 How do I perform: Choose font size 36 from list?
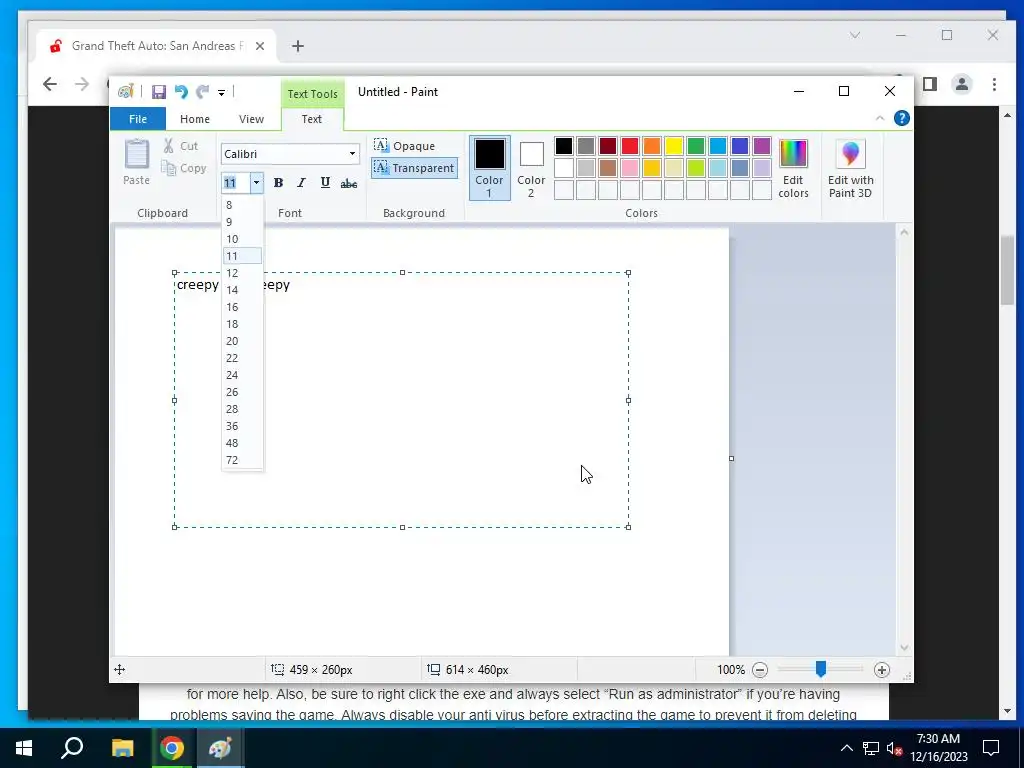242,426
